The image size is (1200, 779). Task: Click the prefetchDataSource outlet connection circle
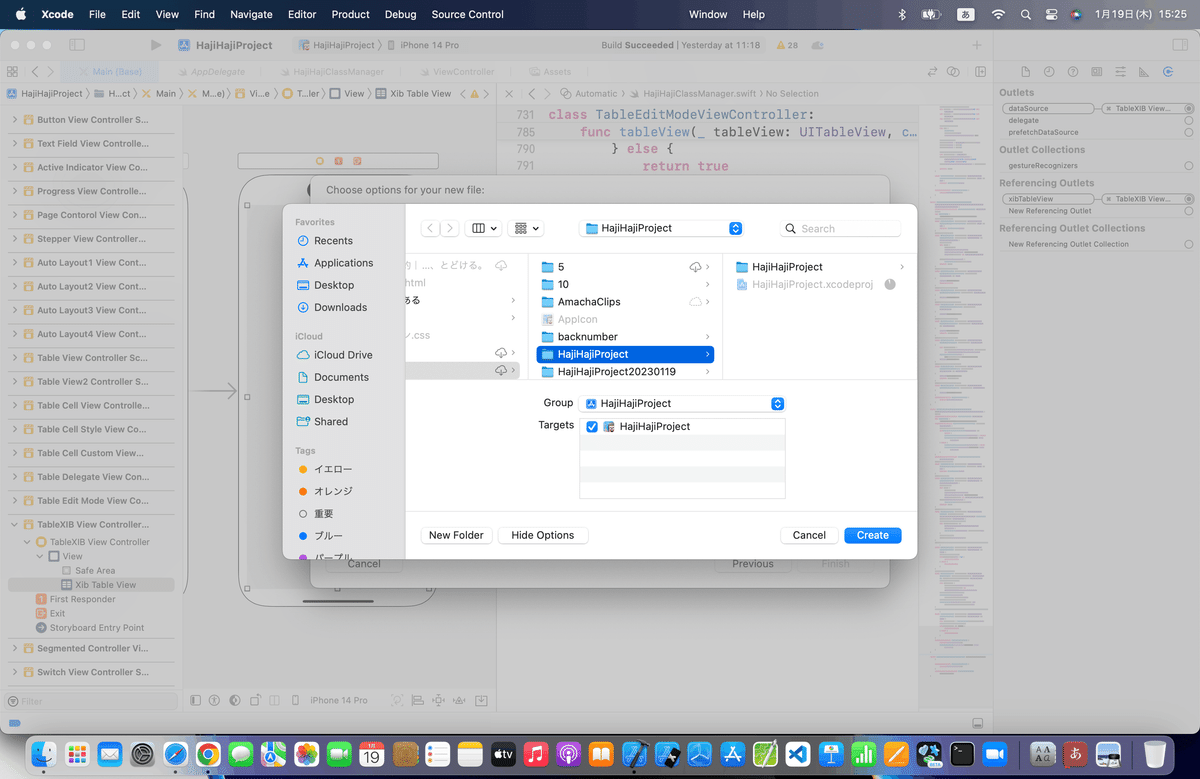click(1188, 132)
